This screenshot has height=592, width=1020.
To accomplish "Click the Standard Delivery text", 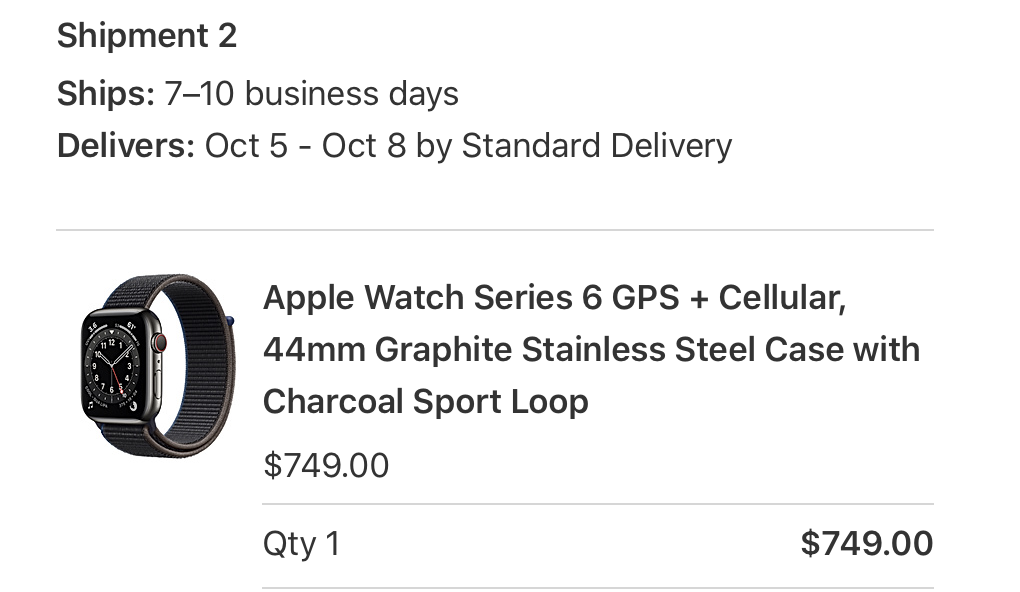I will [x=597, y=145].
